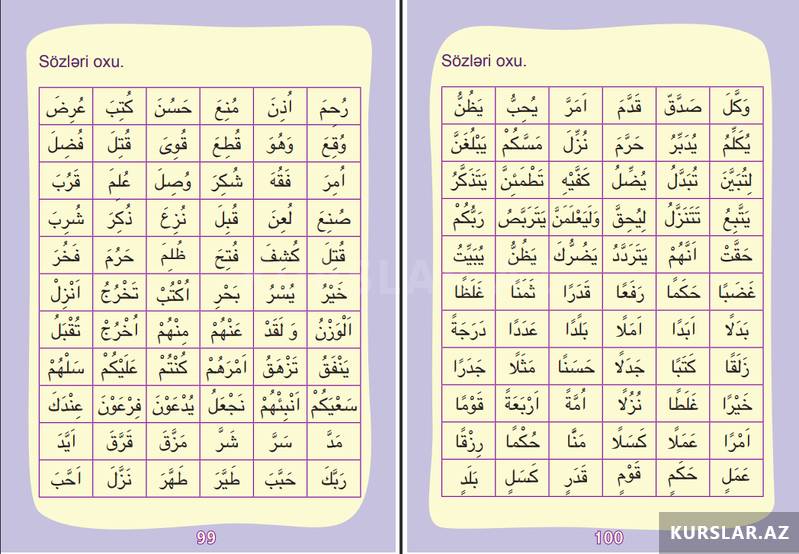
Task: Click the page number 99
Action: (x=206, y=538)
